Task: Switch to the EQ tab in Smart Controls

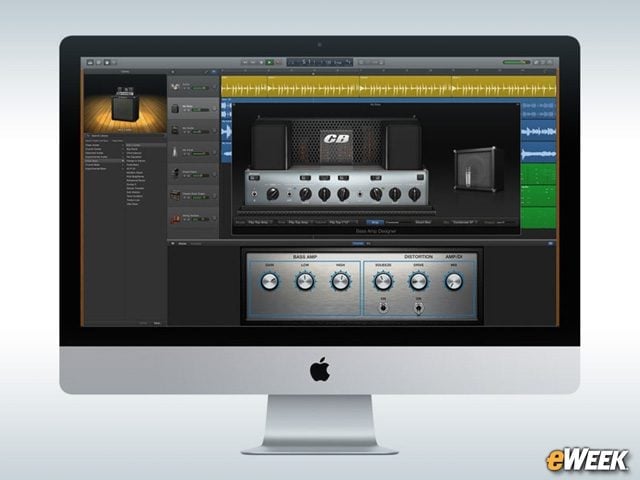Action: point(368,244)
